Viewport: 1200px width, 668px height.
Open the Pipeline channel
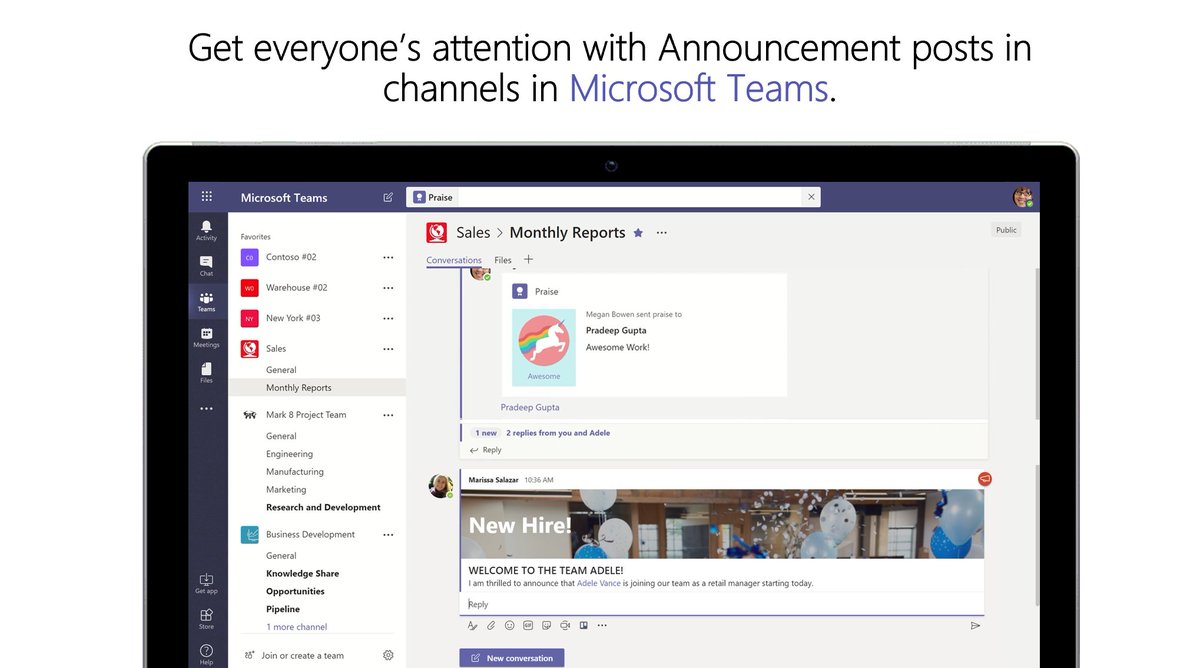283,609
